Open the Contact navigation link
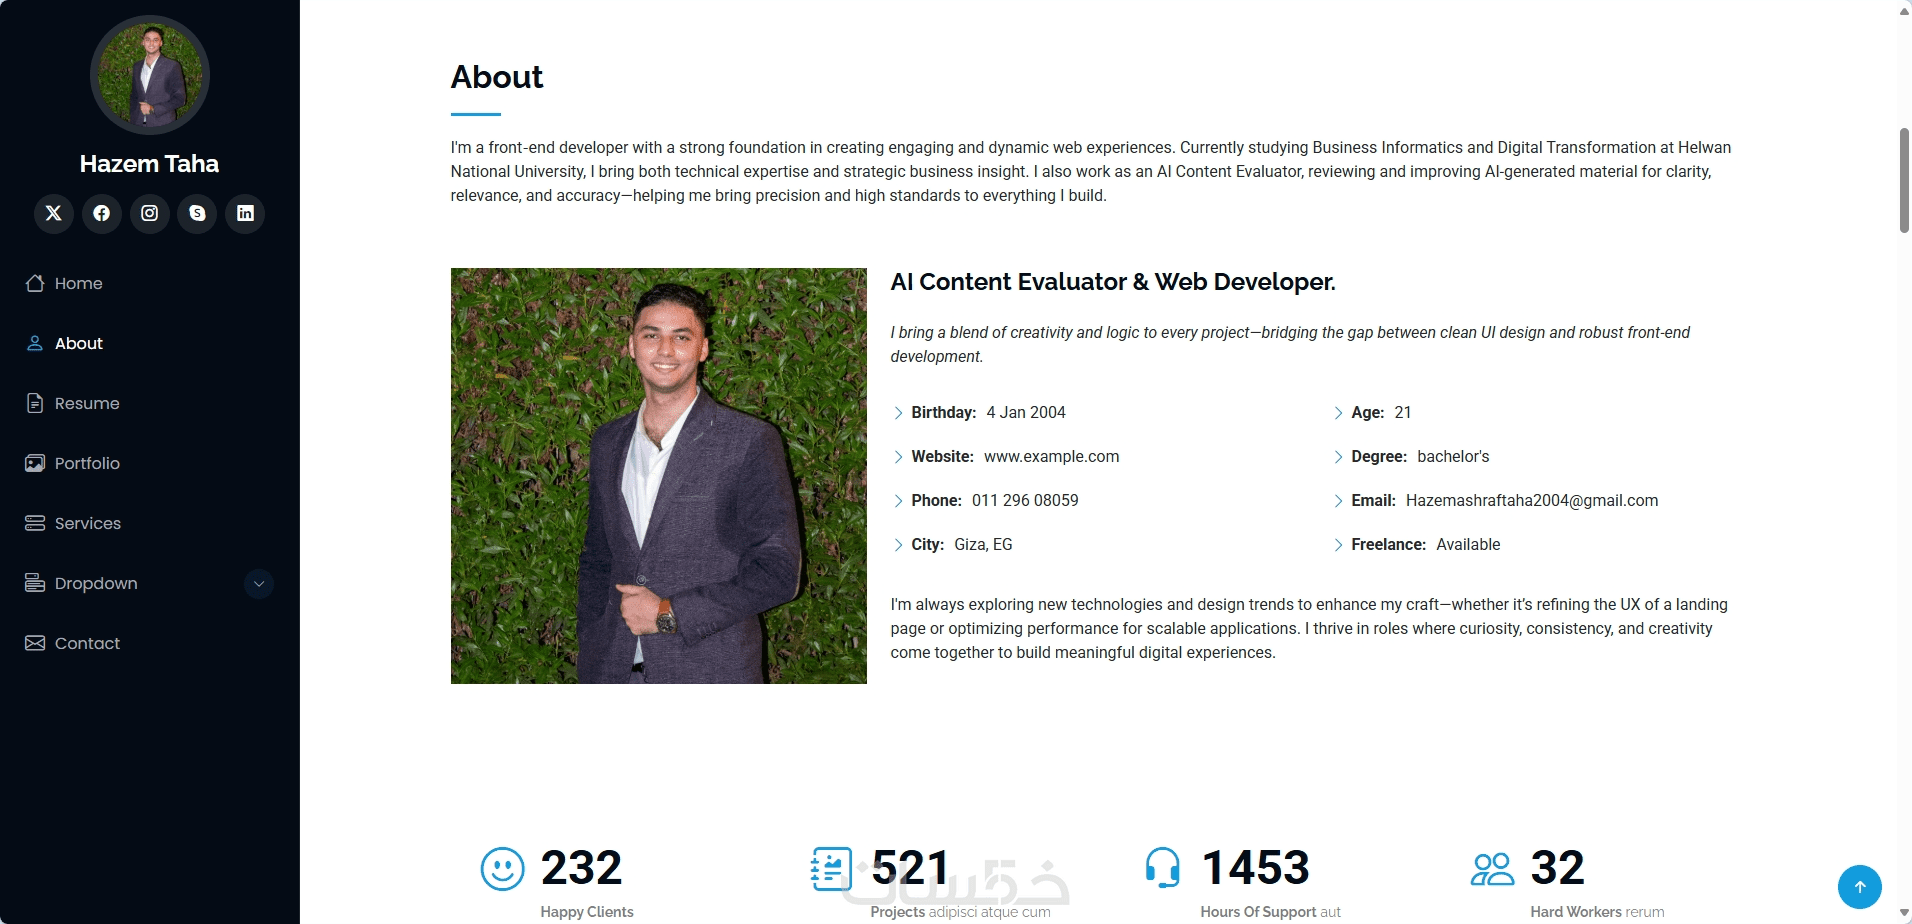1912x924 pixels. (86, 644)
